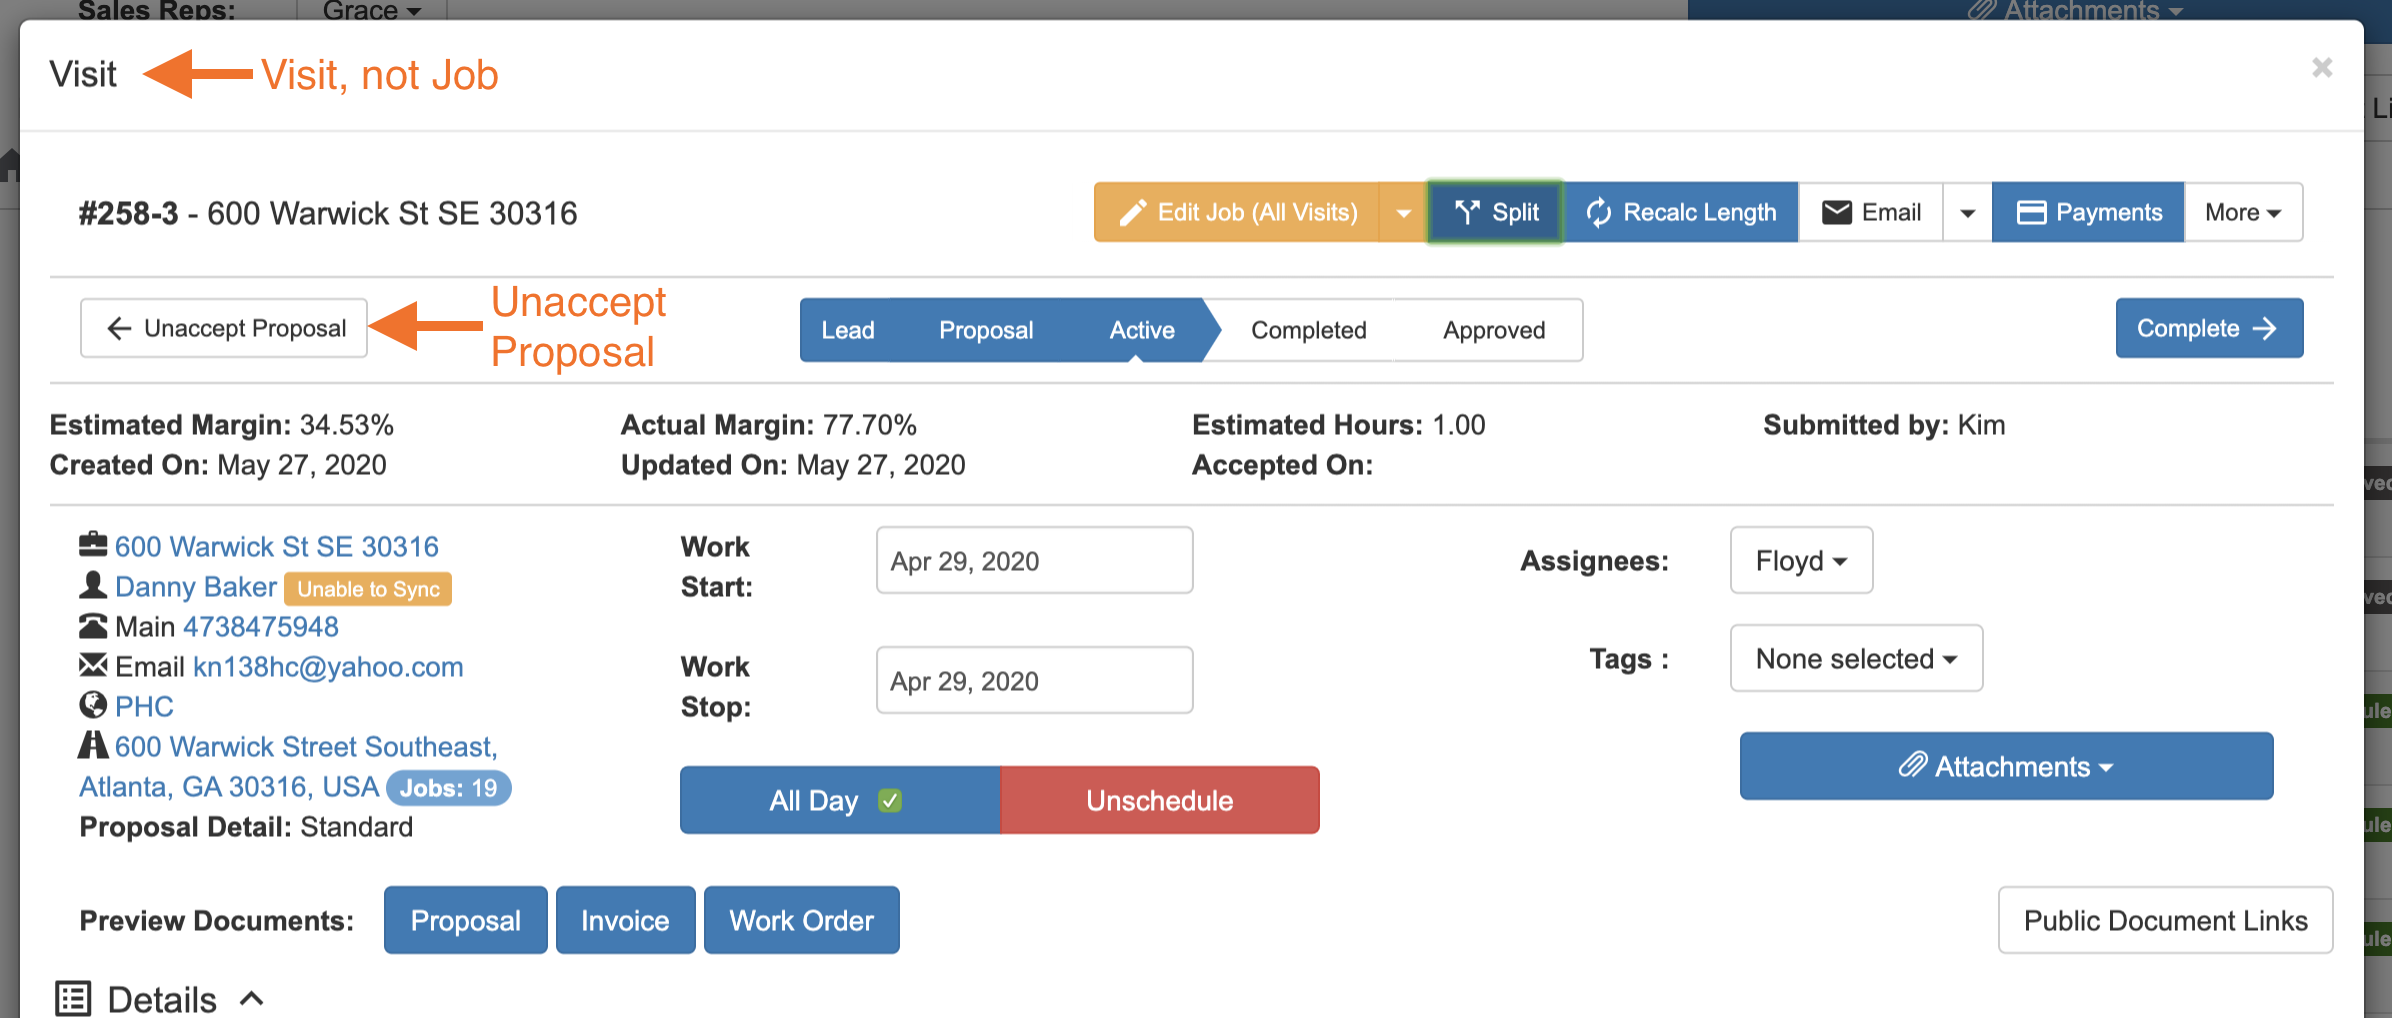Toggle the All Day checkbox
This screenshot has width=2392, height=1018.
tap(889, 800)
